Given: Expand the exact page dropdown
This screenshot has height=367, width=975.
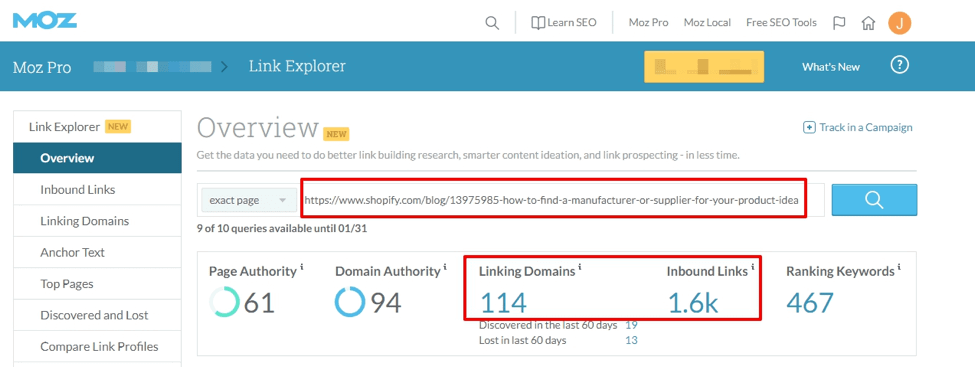Looking at the screenshot, I should point(249,200).
